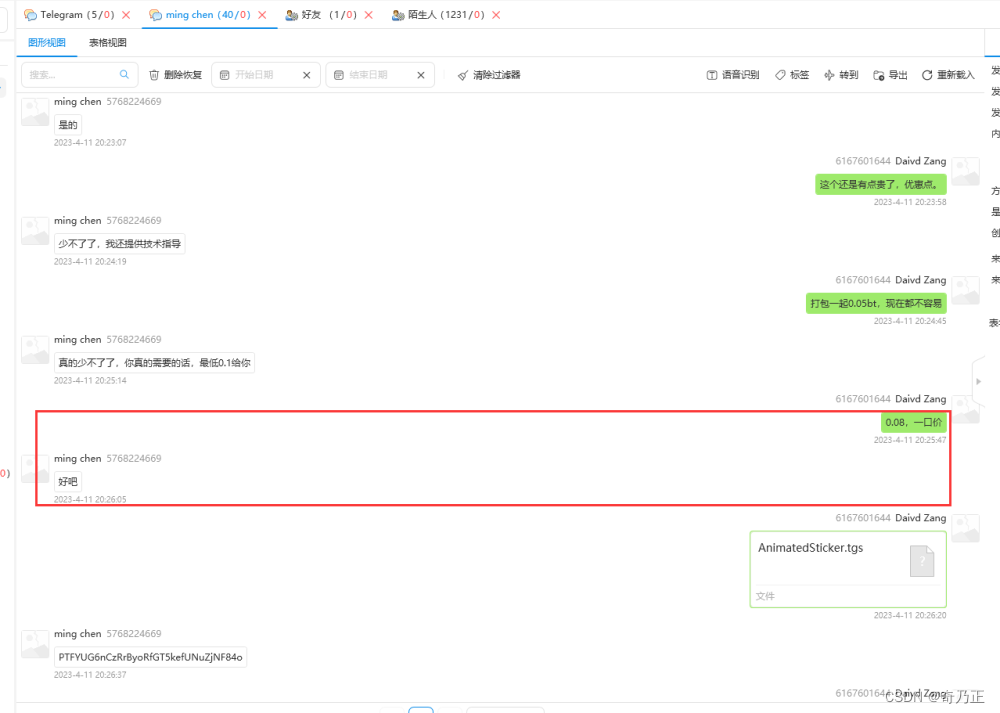Image resolution: width=1000 pixels, height=713 pixels.
Task: Select message 这个还是有点贵了，优惠点。
Action: click(881, 184)
